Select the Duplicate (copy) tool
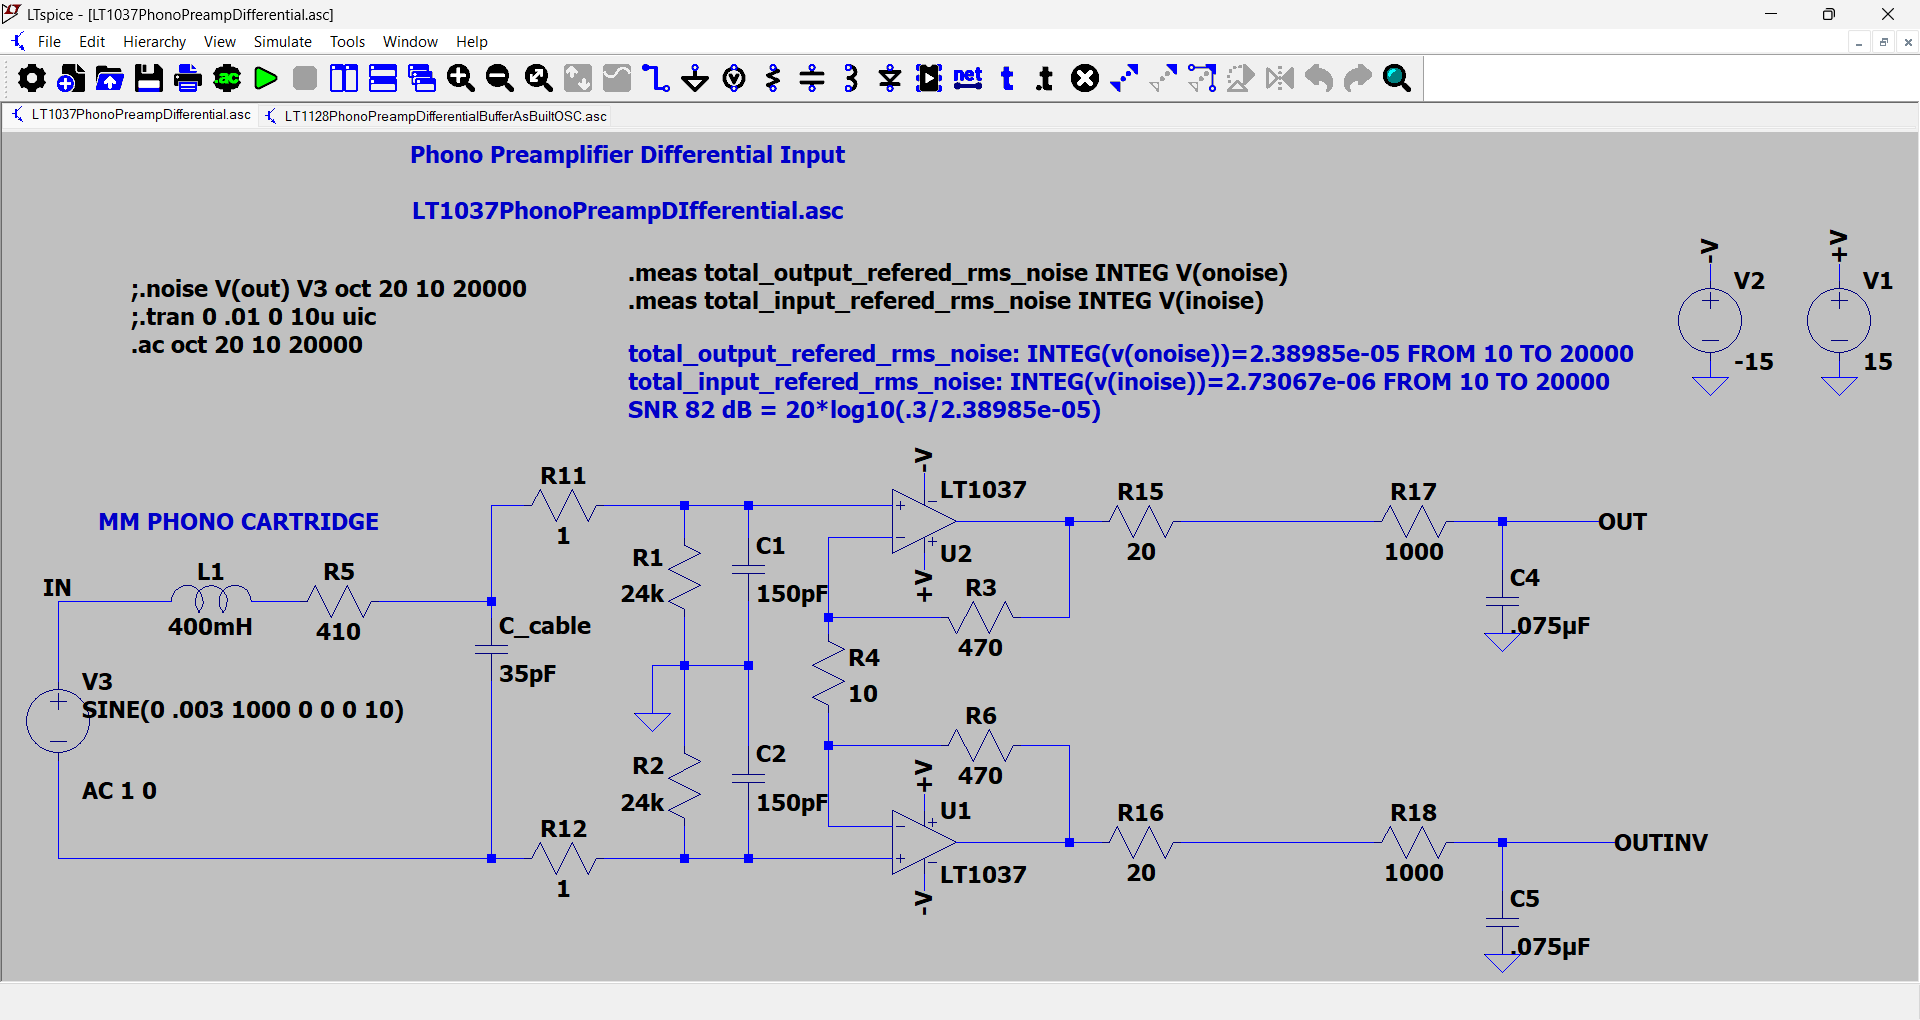The image size is (1920, 1020). pyautogui.click(x=1124, y=78)
